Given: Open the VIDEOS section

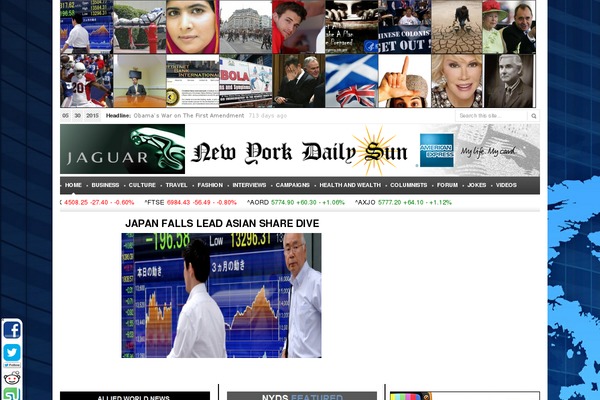Looking at the screenshot, I should [506, 185].
